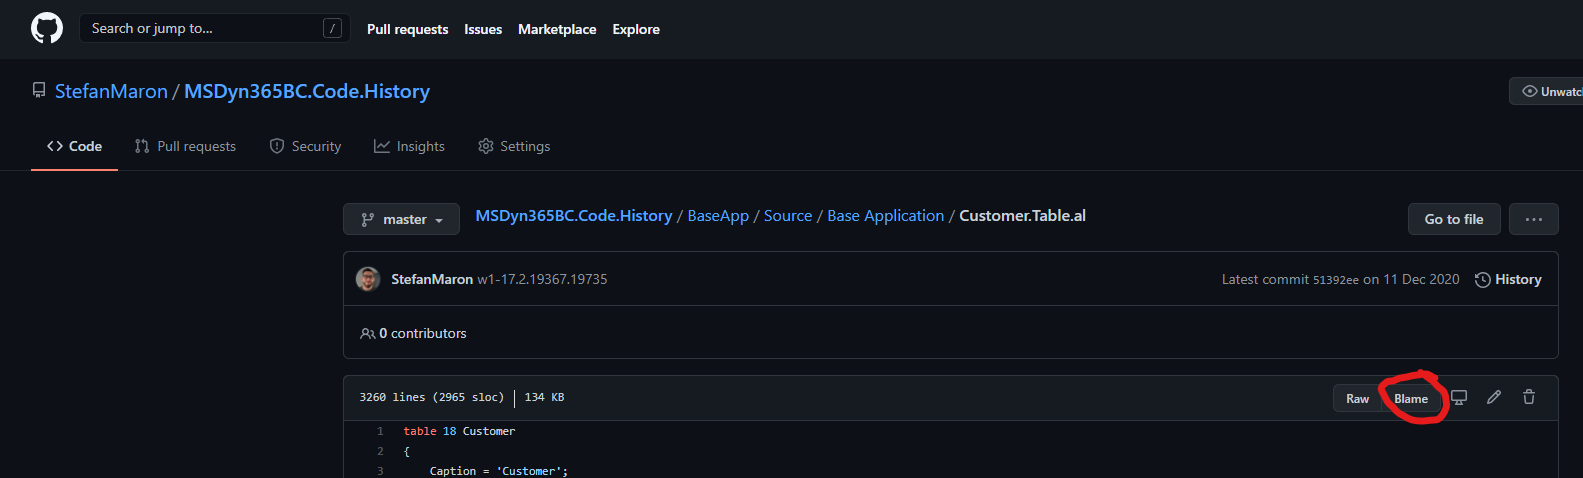Open Marketplace in the top navigation
The image size is (1583, 478).
pyautogui.click(x=557, y=29)
